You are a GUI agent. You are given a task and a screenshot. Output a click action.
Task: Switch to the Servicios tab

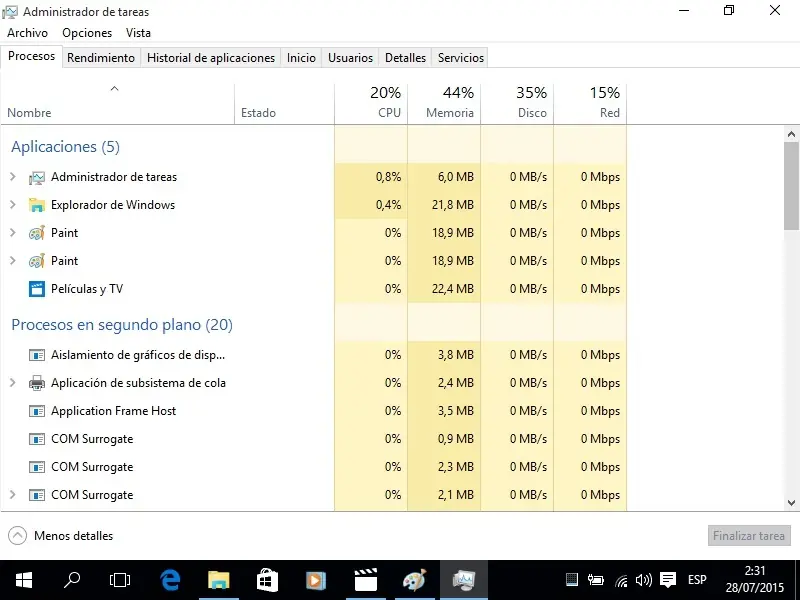461,58
